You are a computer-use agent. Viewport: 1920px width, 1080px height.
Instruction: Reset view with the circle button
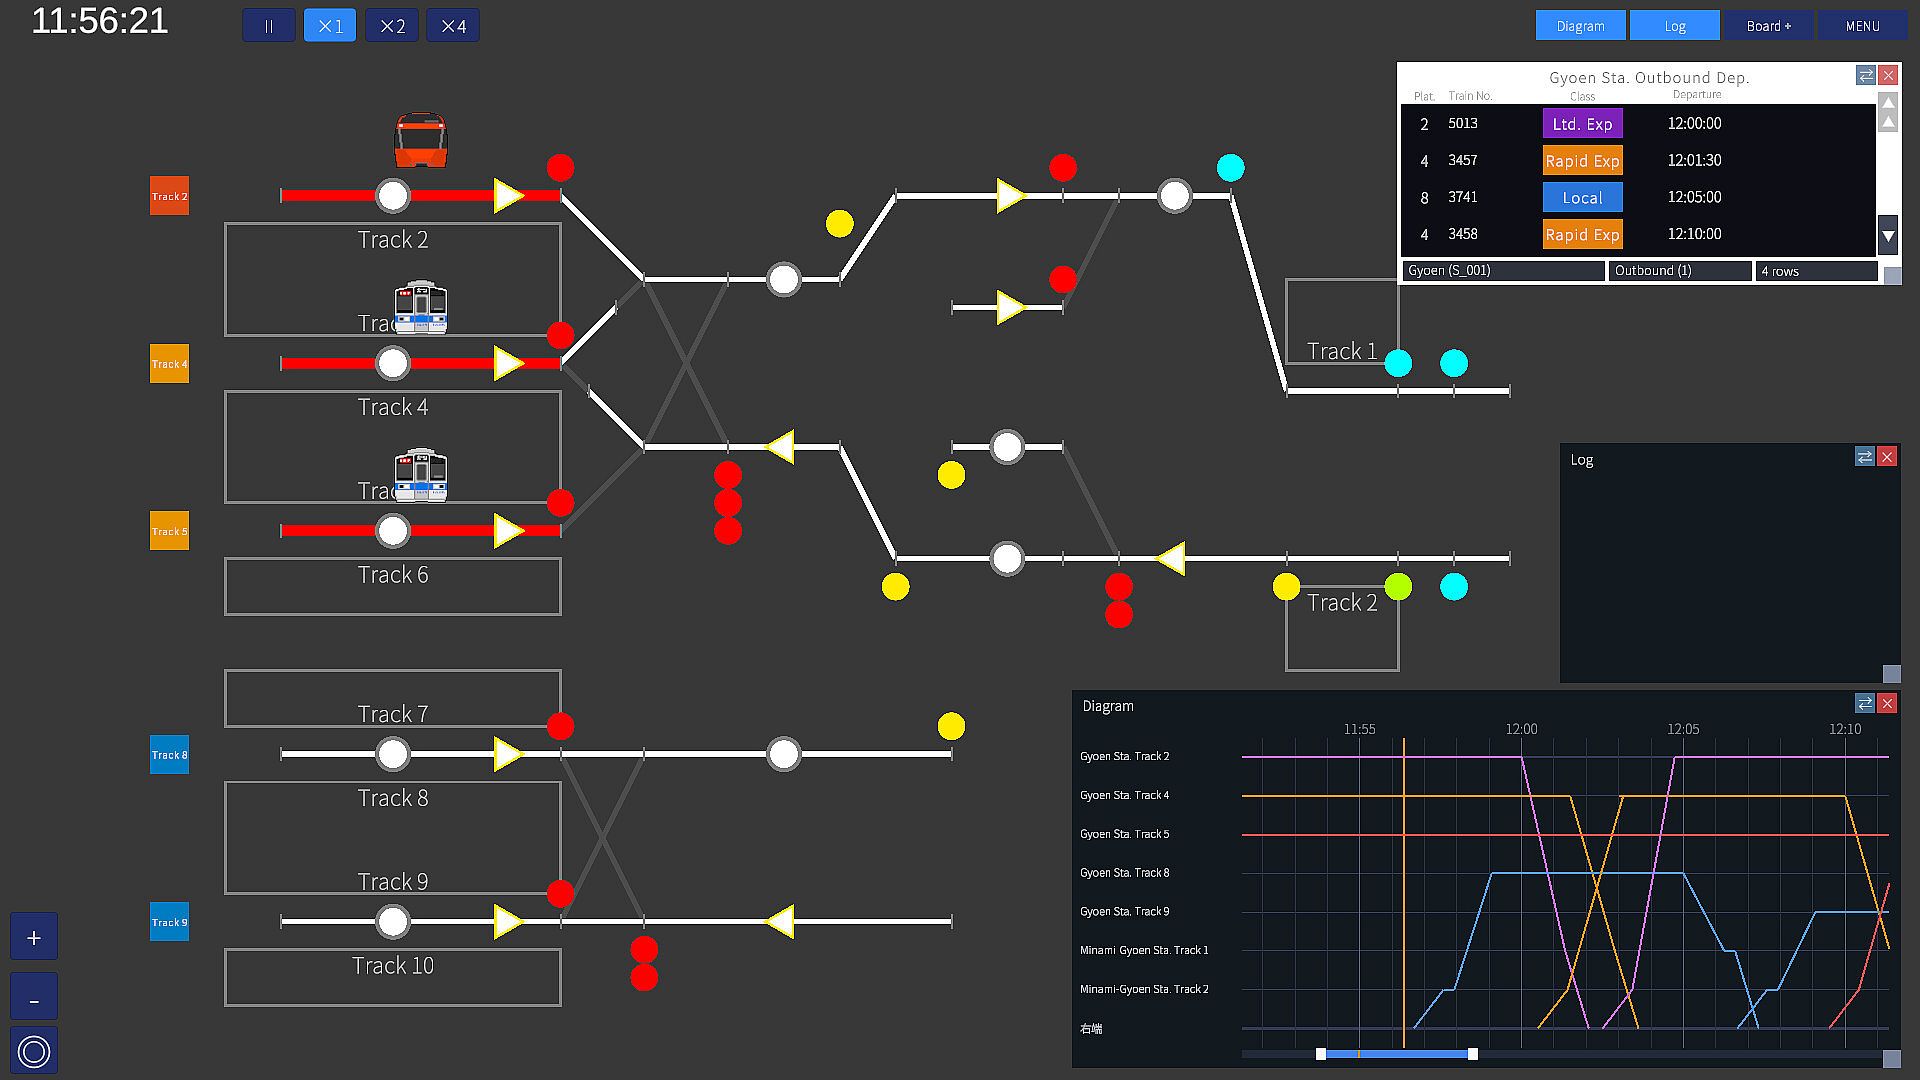(34, 1051)
